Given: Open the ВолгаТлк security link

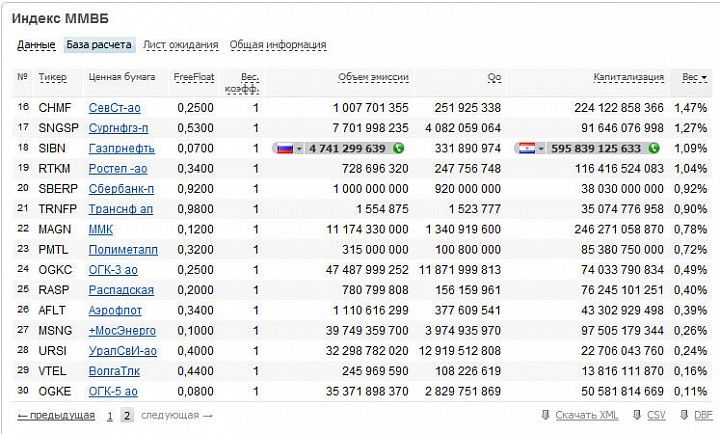Looking at the screenshot, I should tap(114, 371).
